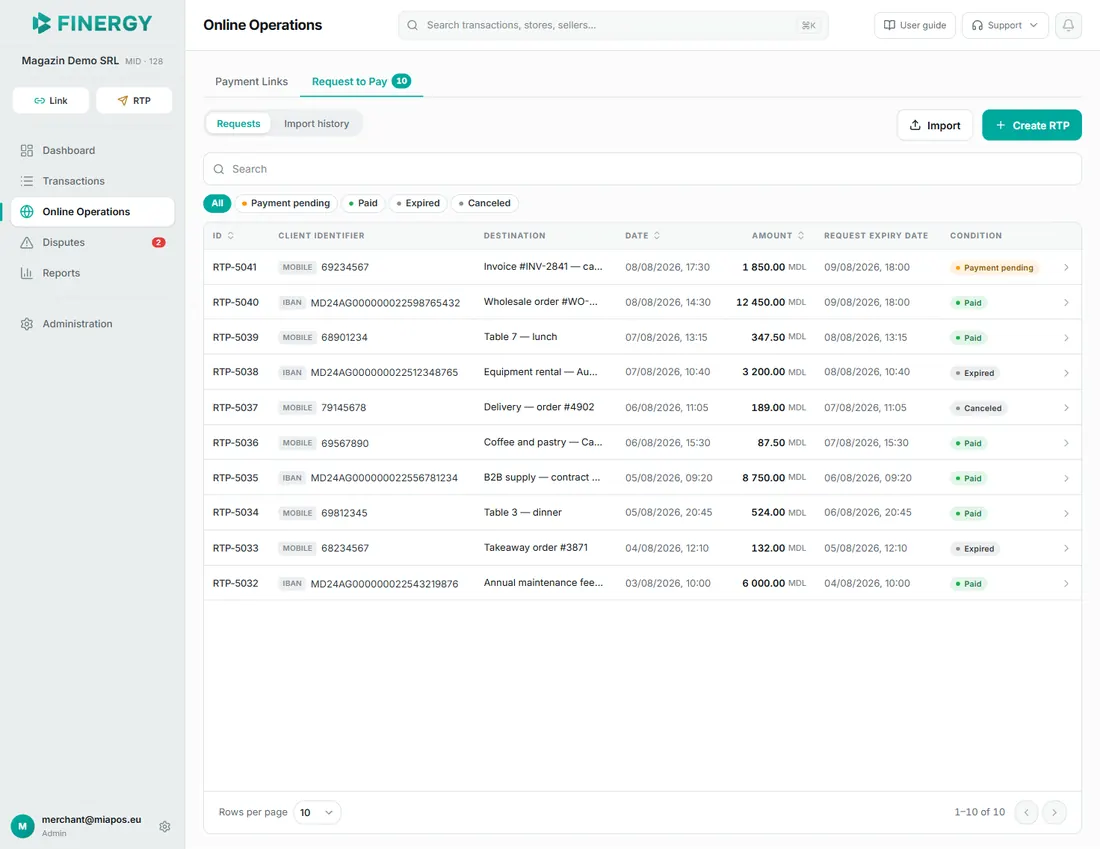Click the Canceled badge on RTP-5037

979,408
